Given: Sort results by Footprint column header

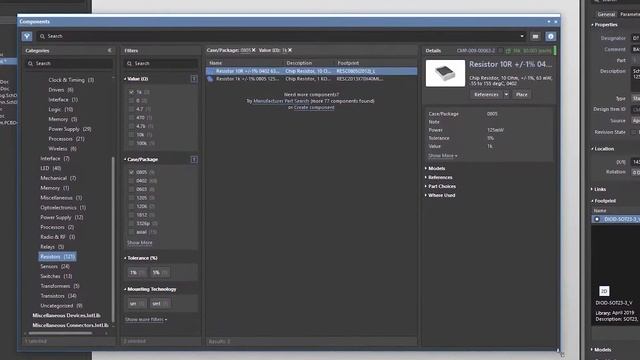Looking at the screenshot, I should pyautogui.click(x=348, y=63).
